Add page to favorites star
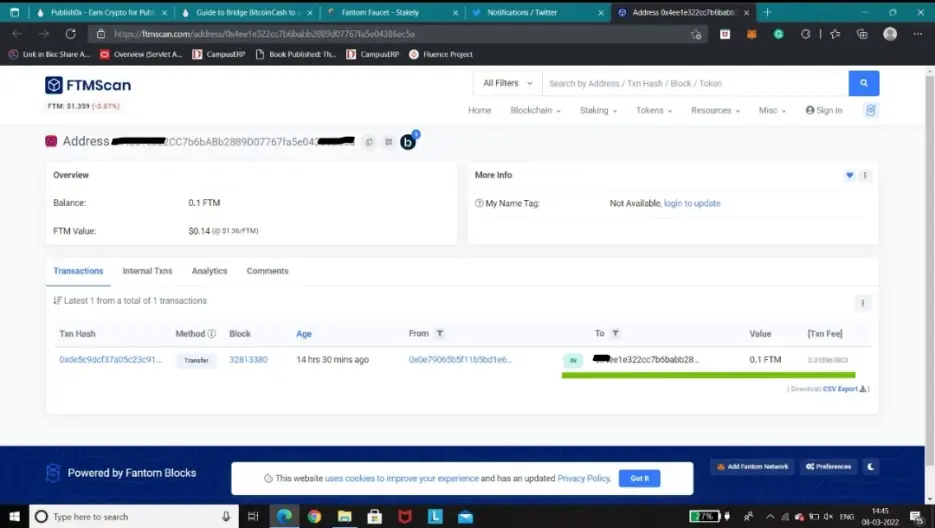 tap(696, 35)
